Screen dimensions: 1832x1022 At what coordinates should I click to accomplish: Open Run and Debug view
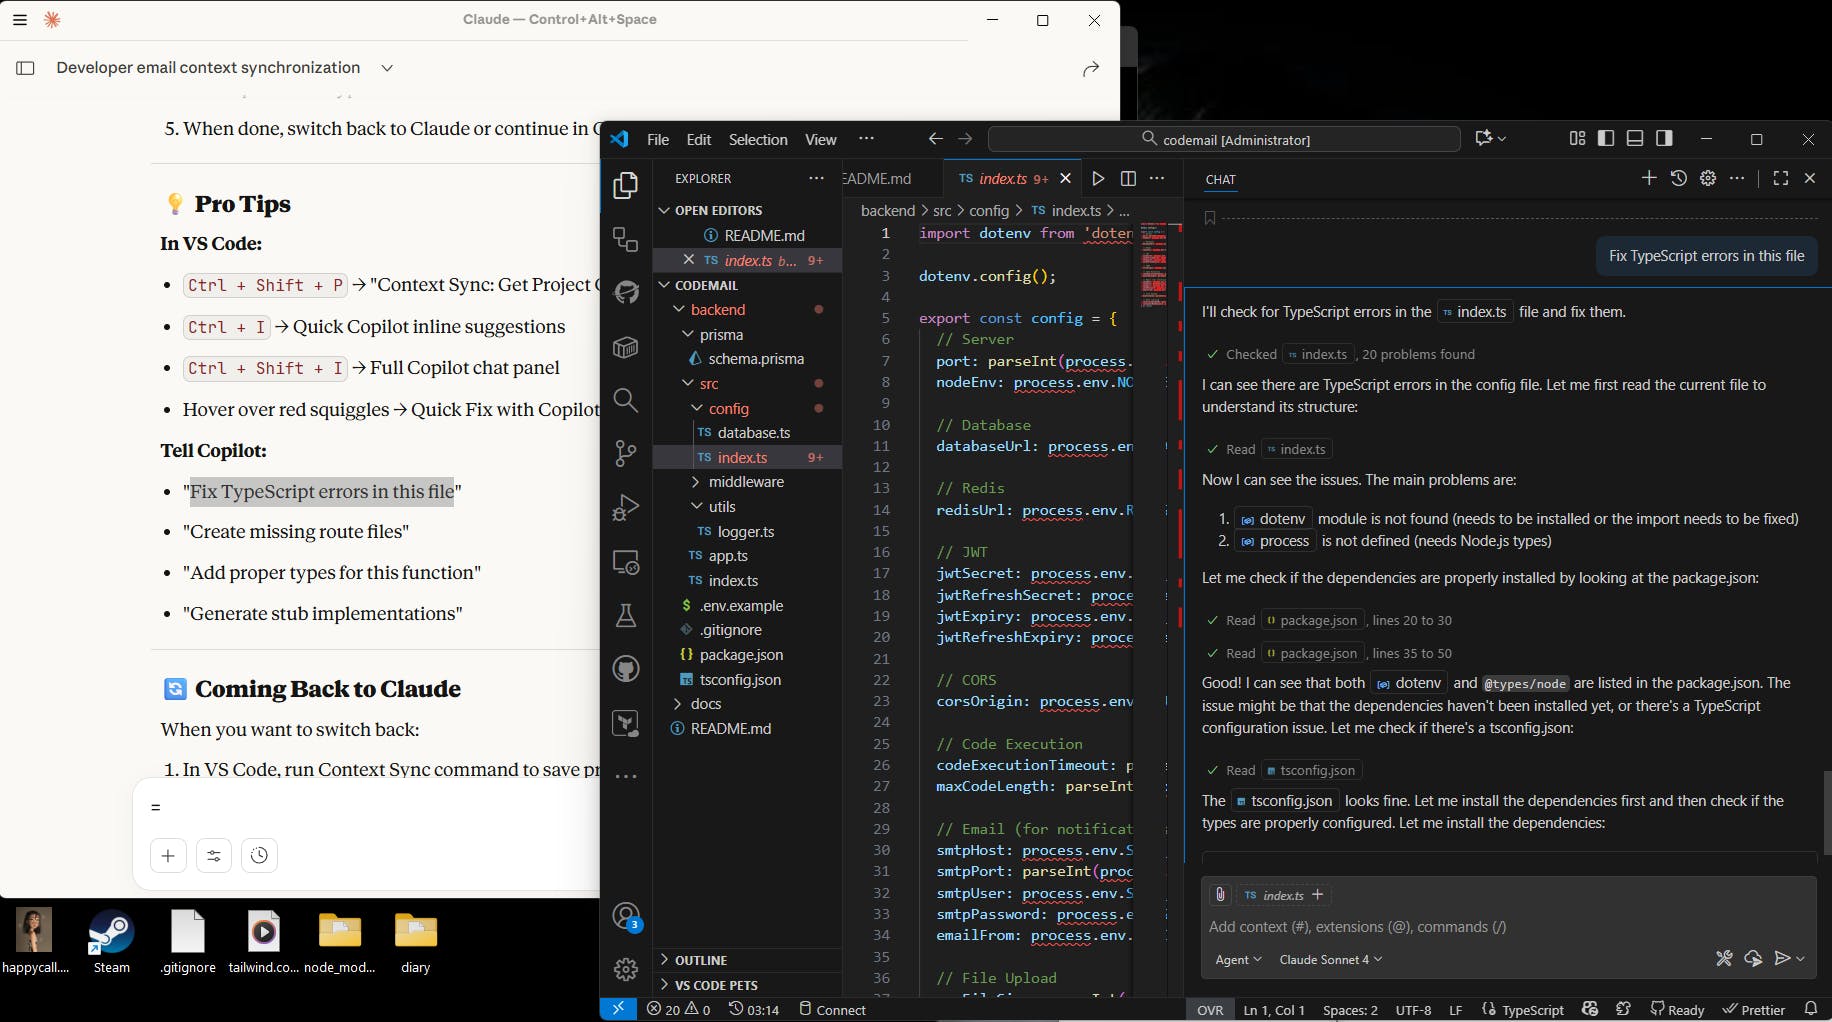626,508
